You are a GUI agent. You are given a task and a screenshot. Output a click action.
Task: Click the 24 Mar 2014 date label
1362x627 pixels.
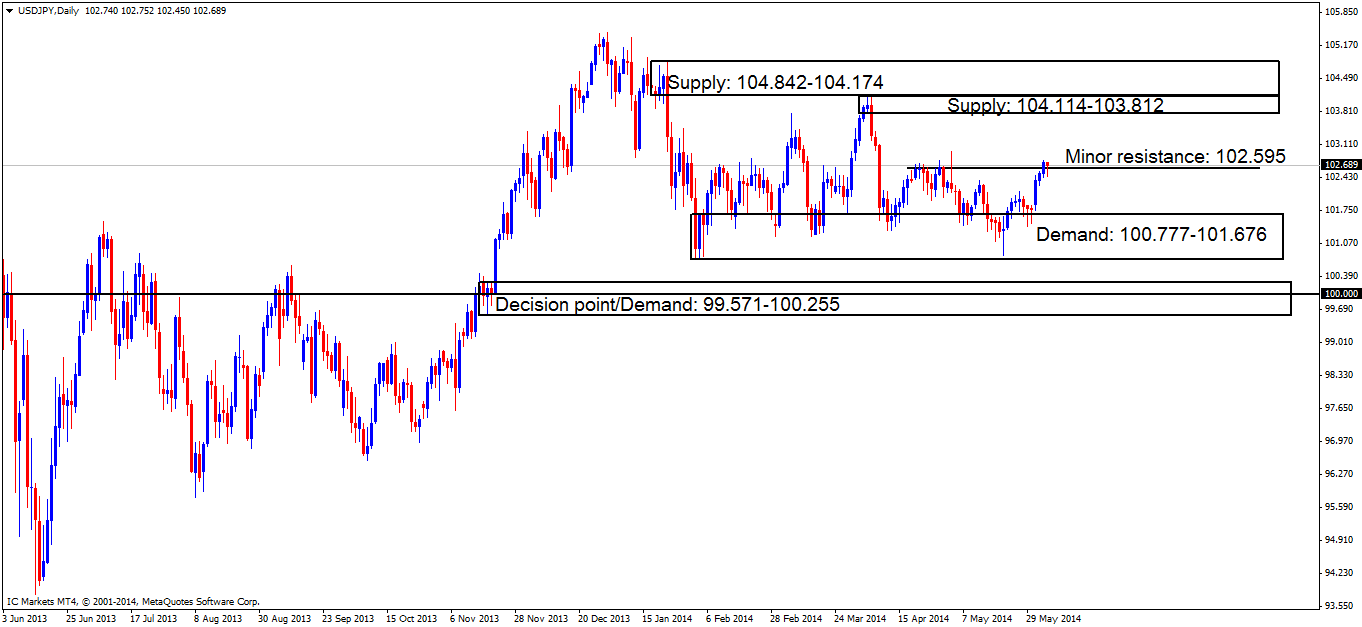(859, 619)
